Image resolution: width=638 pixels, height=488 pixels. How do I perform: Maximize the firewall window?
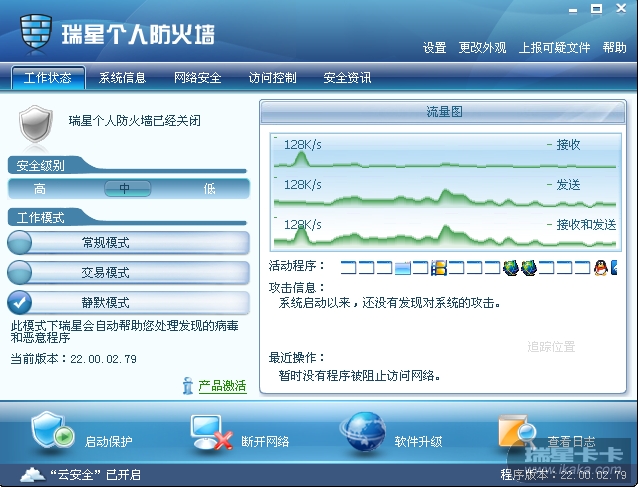point(596,9)
